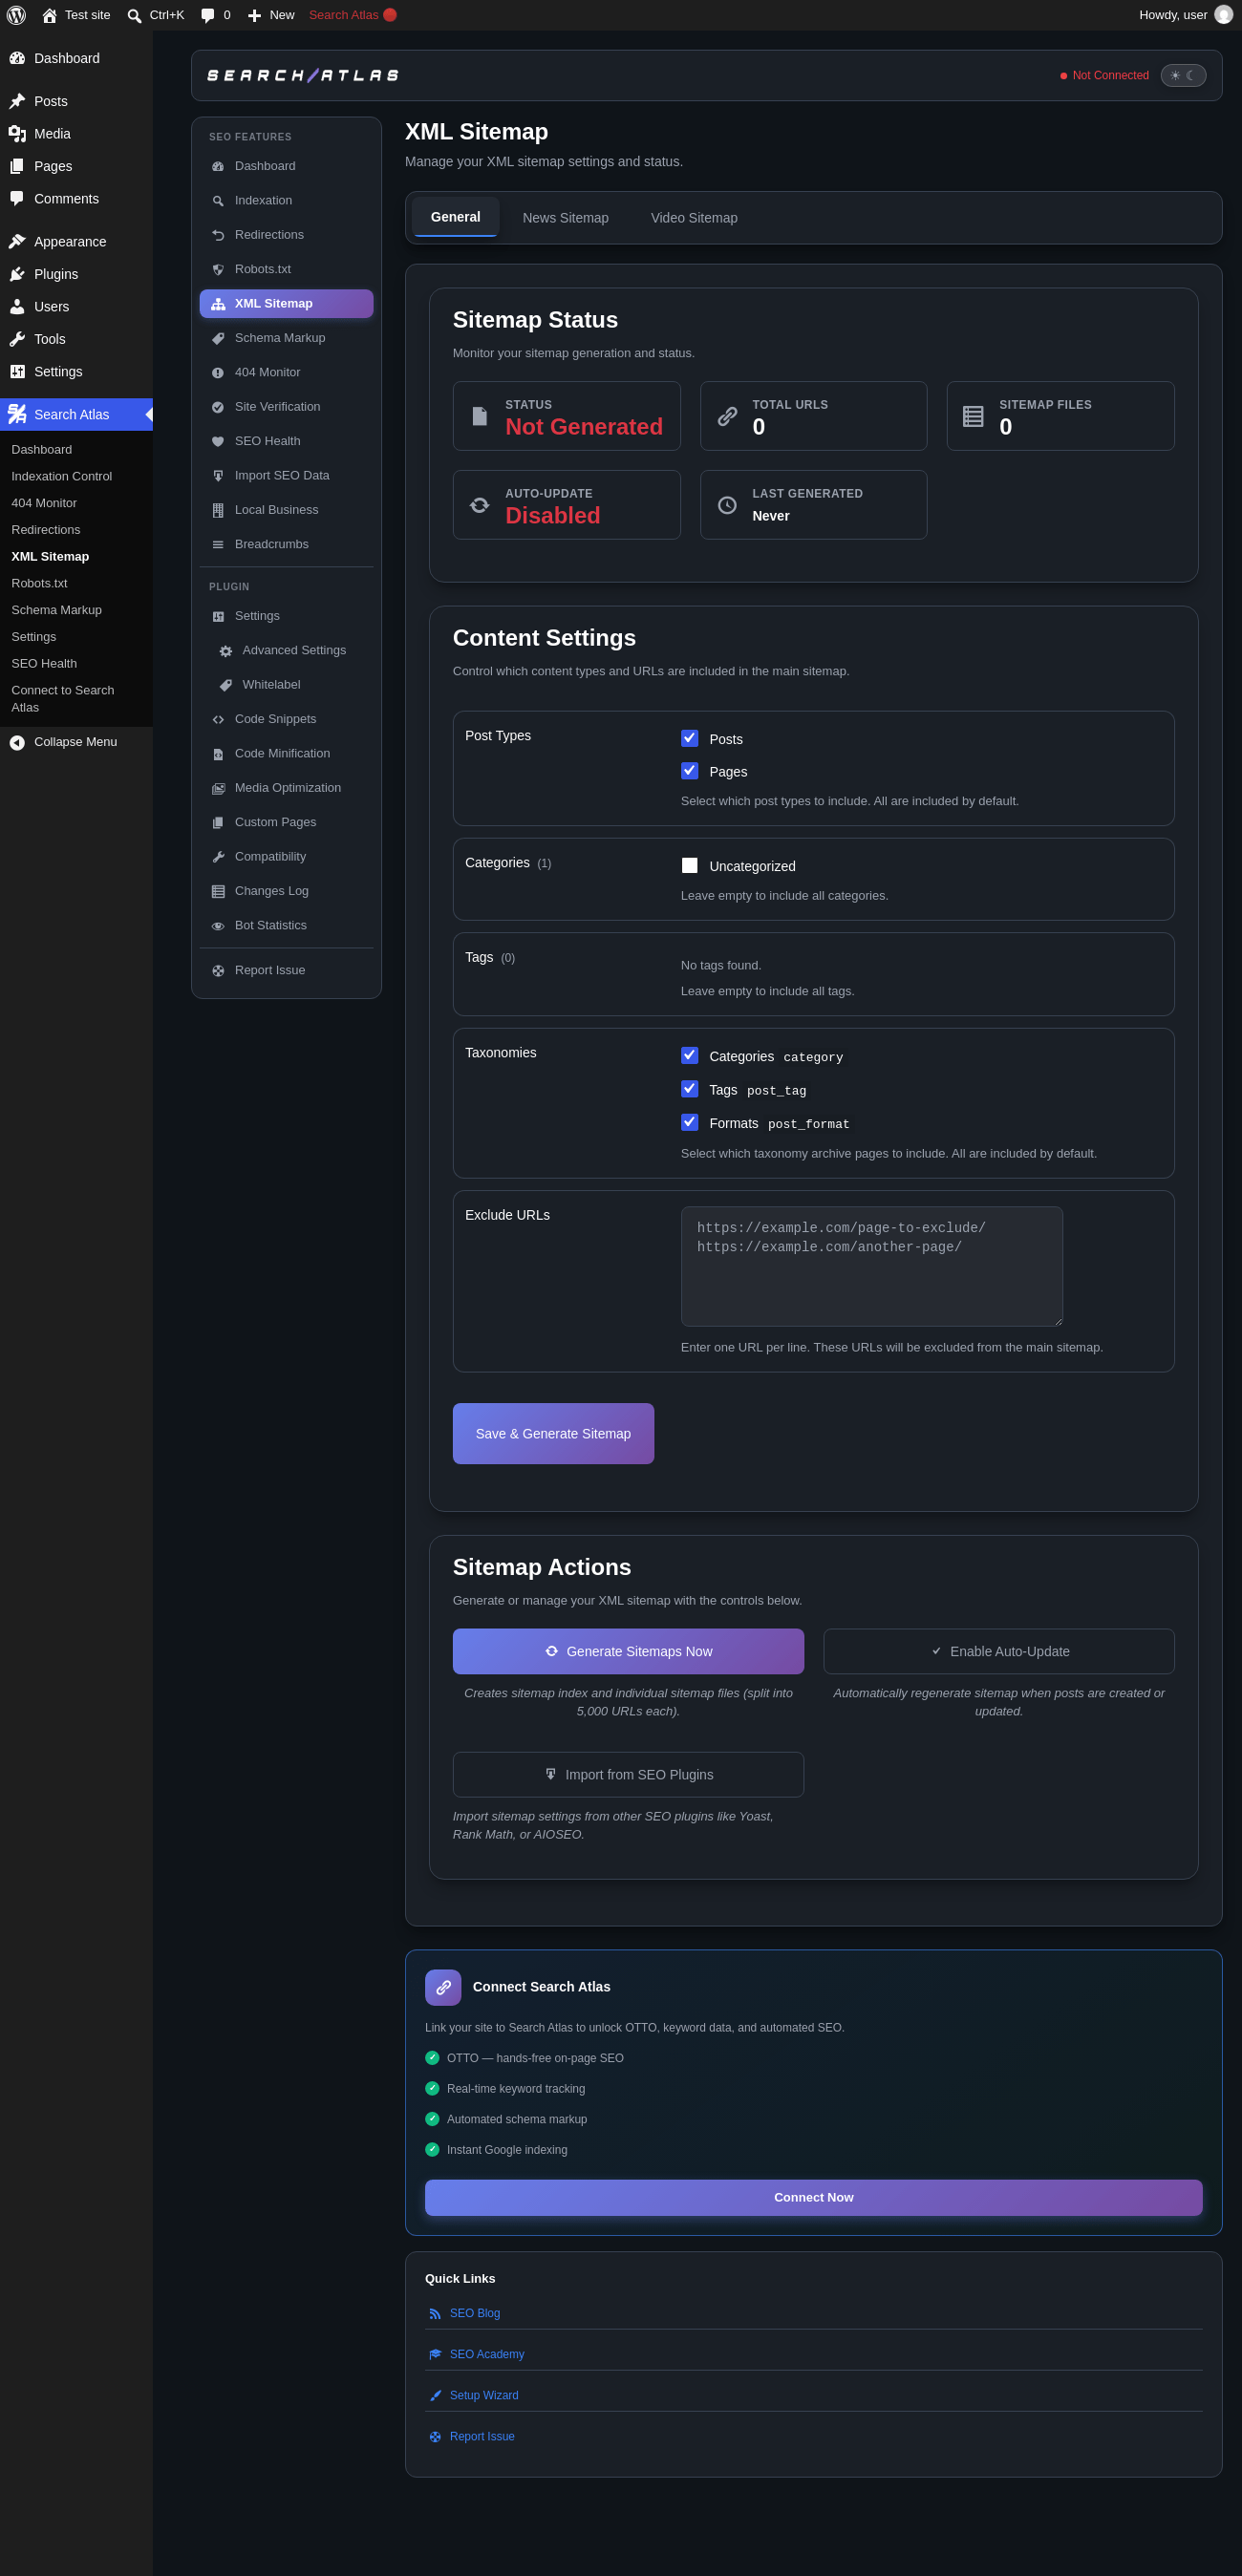
Task: Click inside the Exclude URLs text area
Action: (871, 1266)
